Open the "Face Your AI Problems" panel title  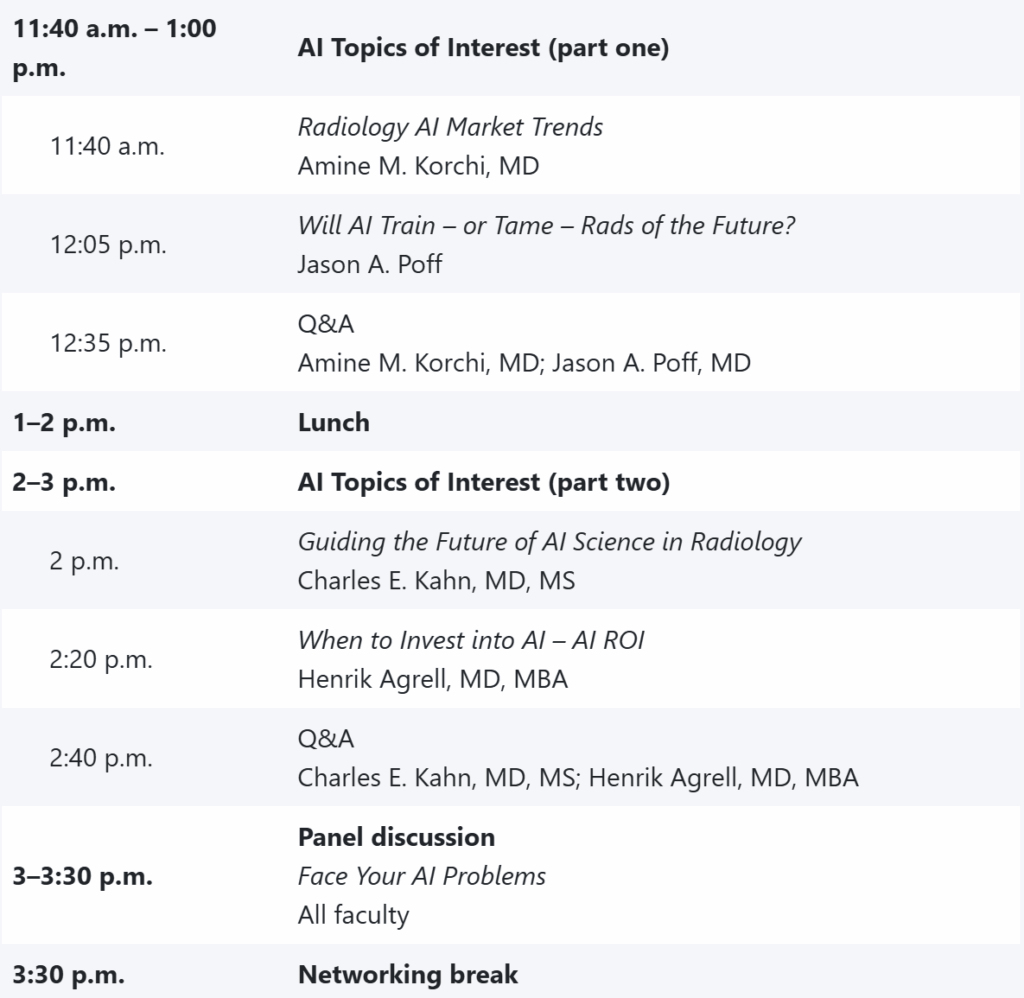(x=421, y=876)
